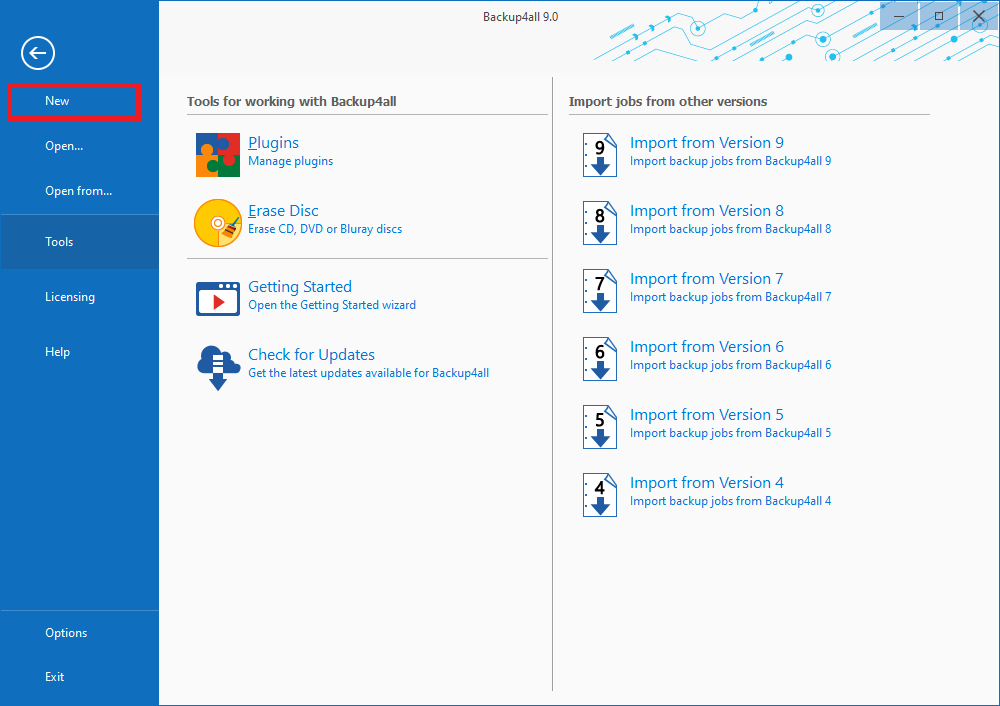The image size is (1000, 706).
Task: Click the Import from Version 7 link
Action: point(707,279)
